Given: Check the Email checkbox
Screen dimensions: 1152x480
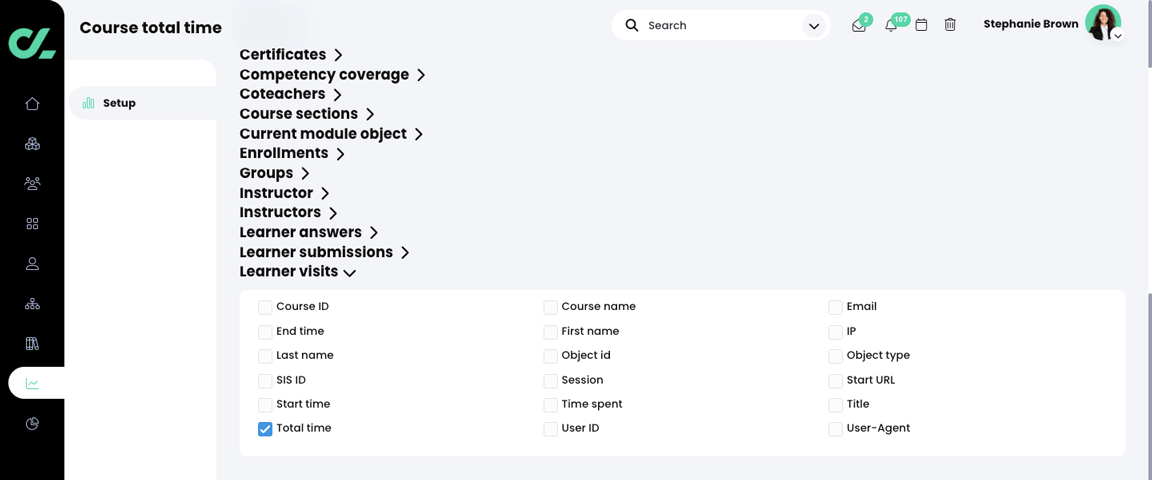Looking at the screenshot, I should pyautogui.click(x=835, y=307).
